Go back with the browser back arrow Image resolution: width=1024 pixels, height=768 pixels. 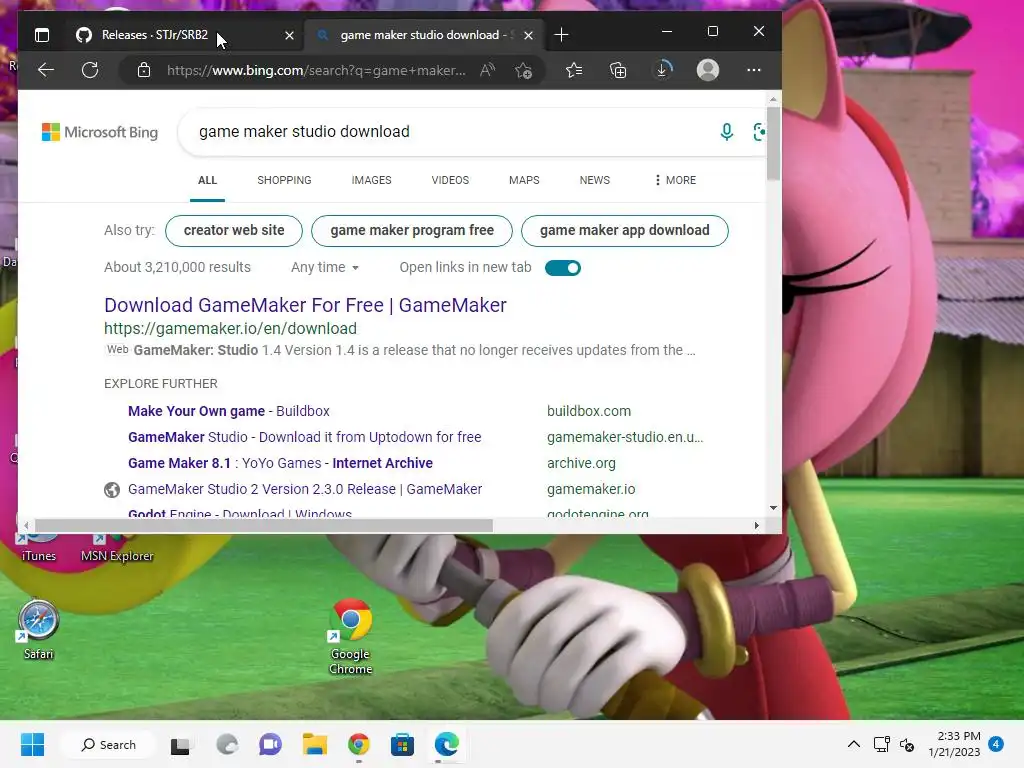point(46,70)
